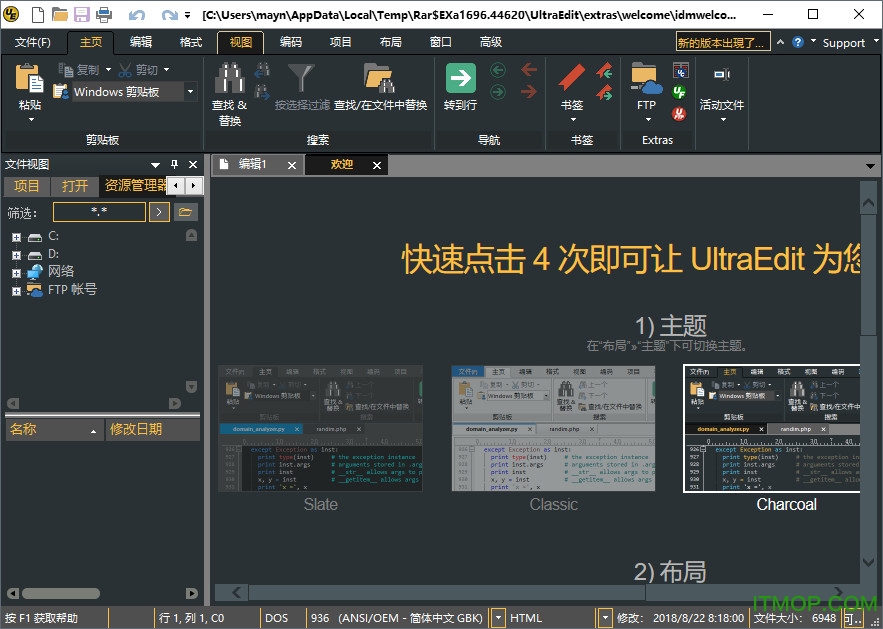Click the Undo arrow in title bar
883x629 pixels.
[137, 15]
